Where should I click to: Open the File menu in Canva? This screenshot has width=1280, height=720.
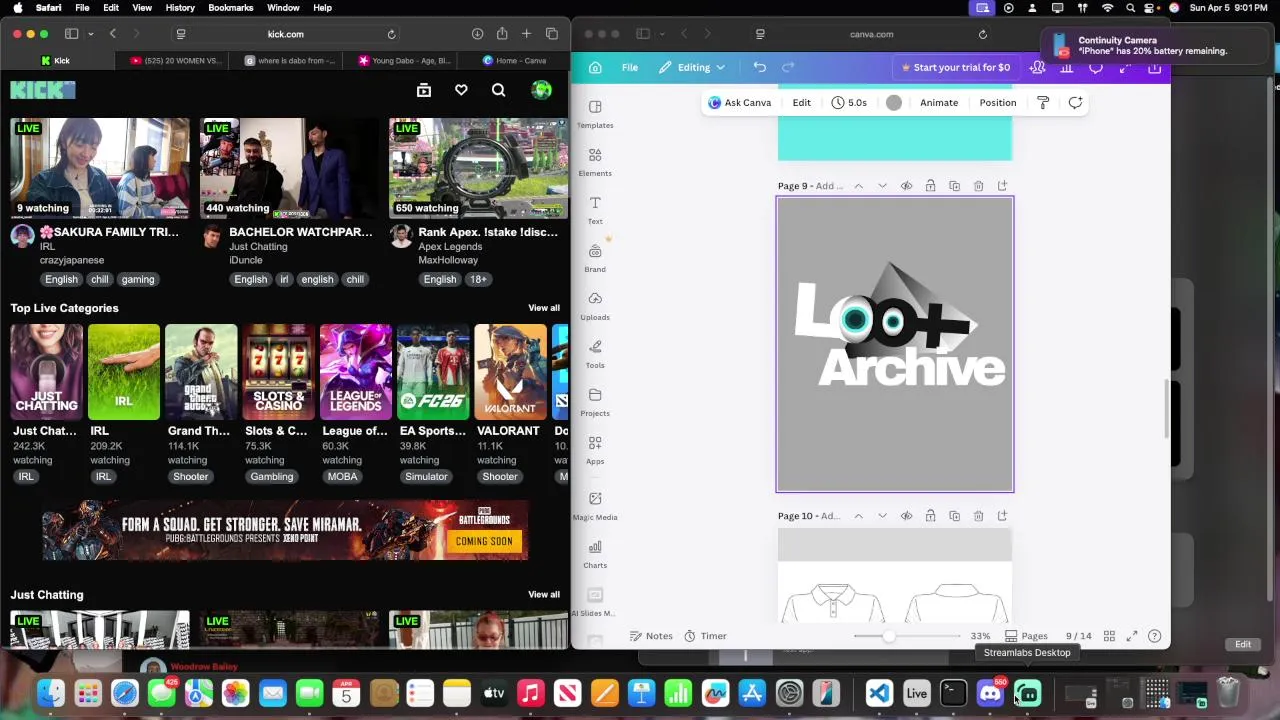(x=630, y=67)
